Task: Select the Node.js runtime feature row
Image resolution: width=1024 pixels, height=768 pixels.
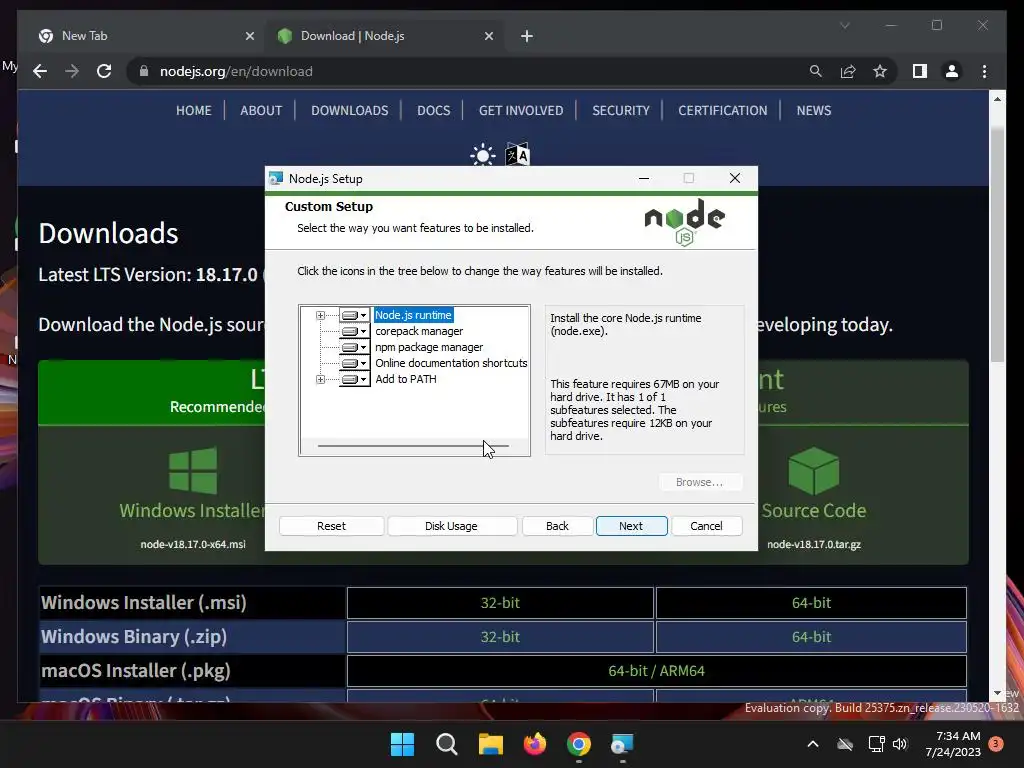Action: coord(413,315)
